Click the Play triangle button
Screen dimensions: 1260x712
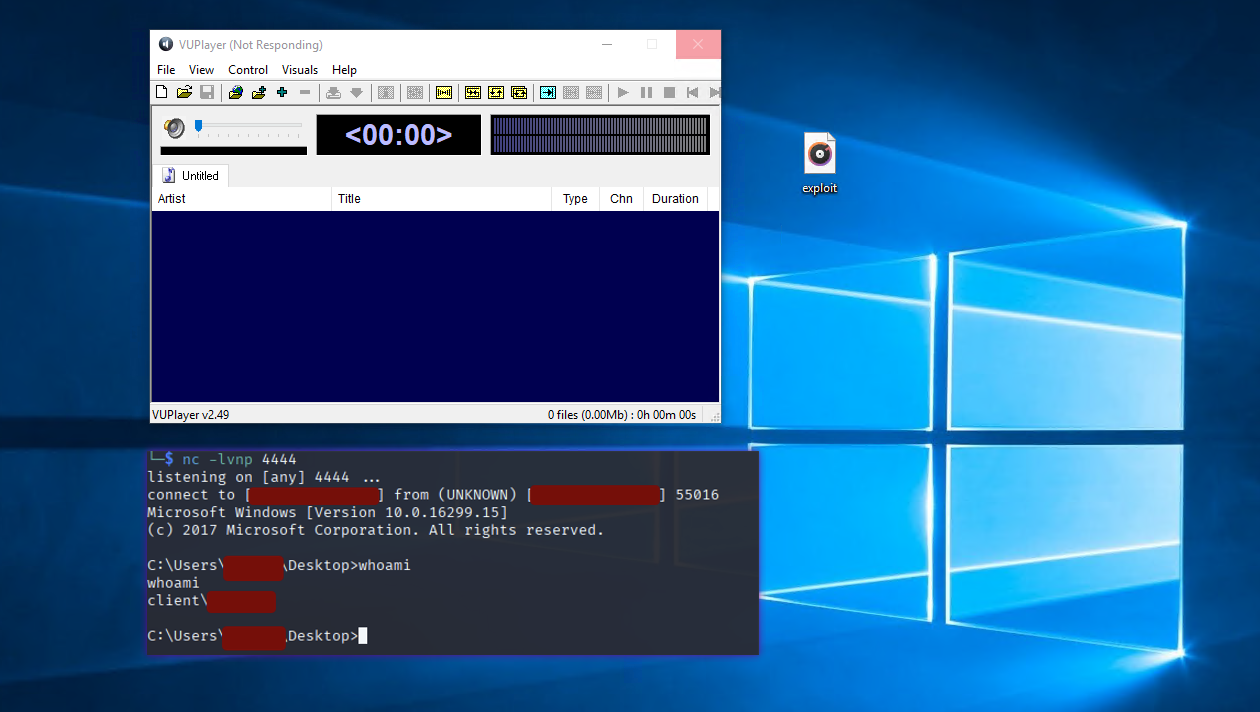coord(623,92)
